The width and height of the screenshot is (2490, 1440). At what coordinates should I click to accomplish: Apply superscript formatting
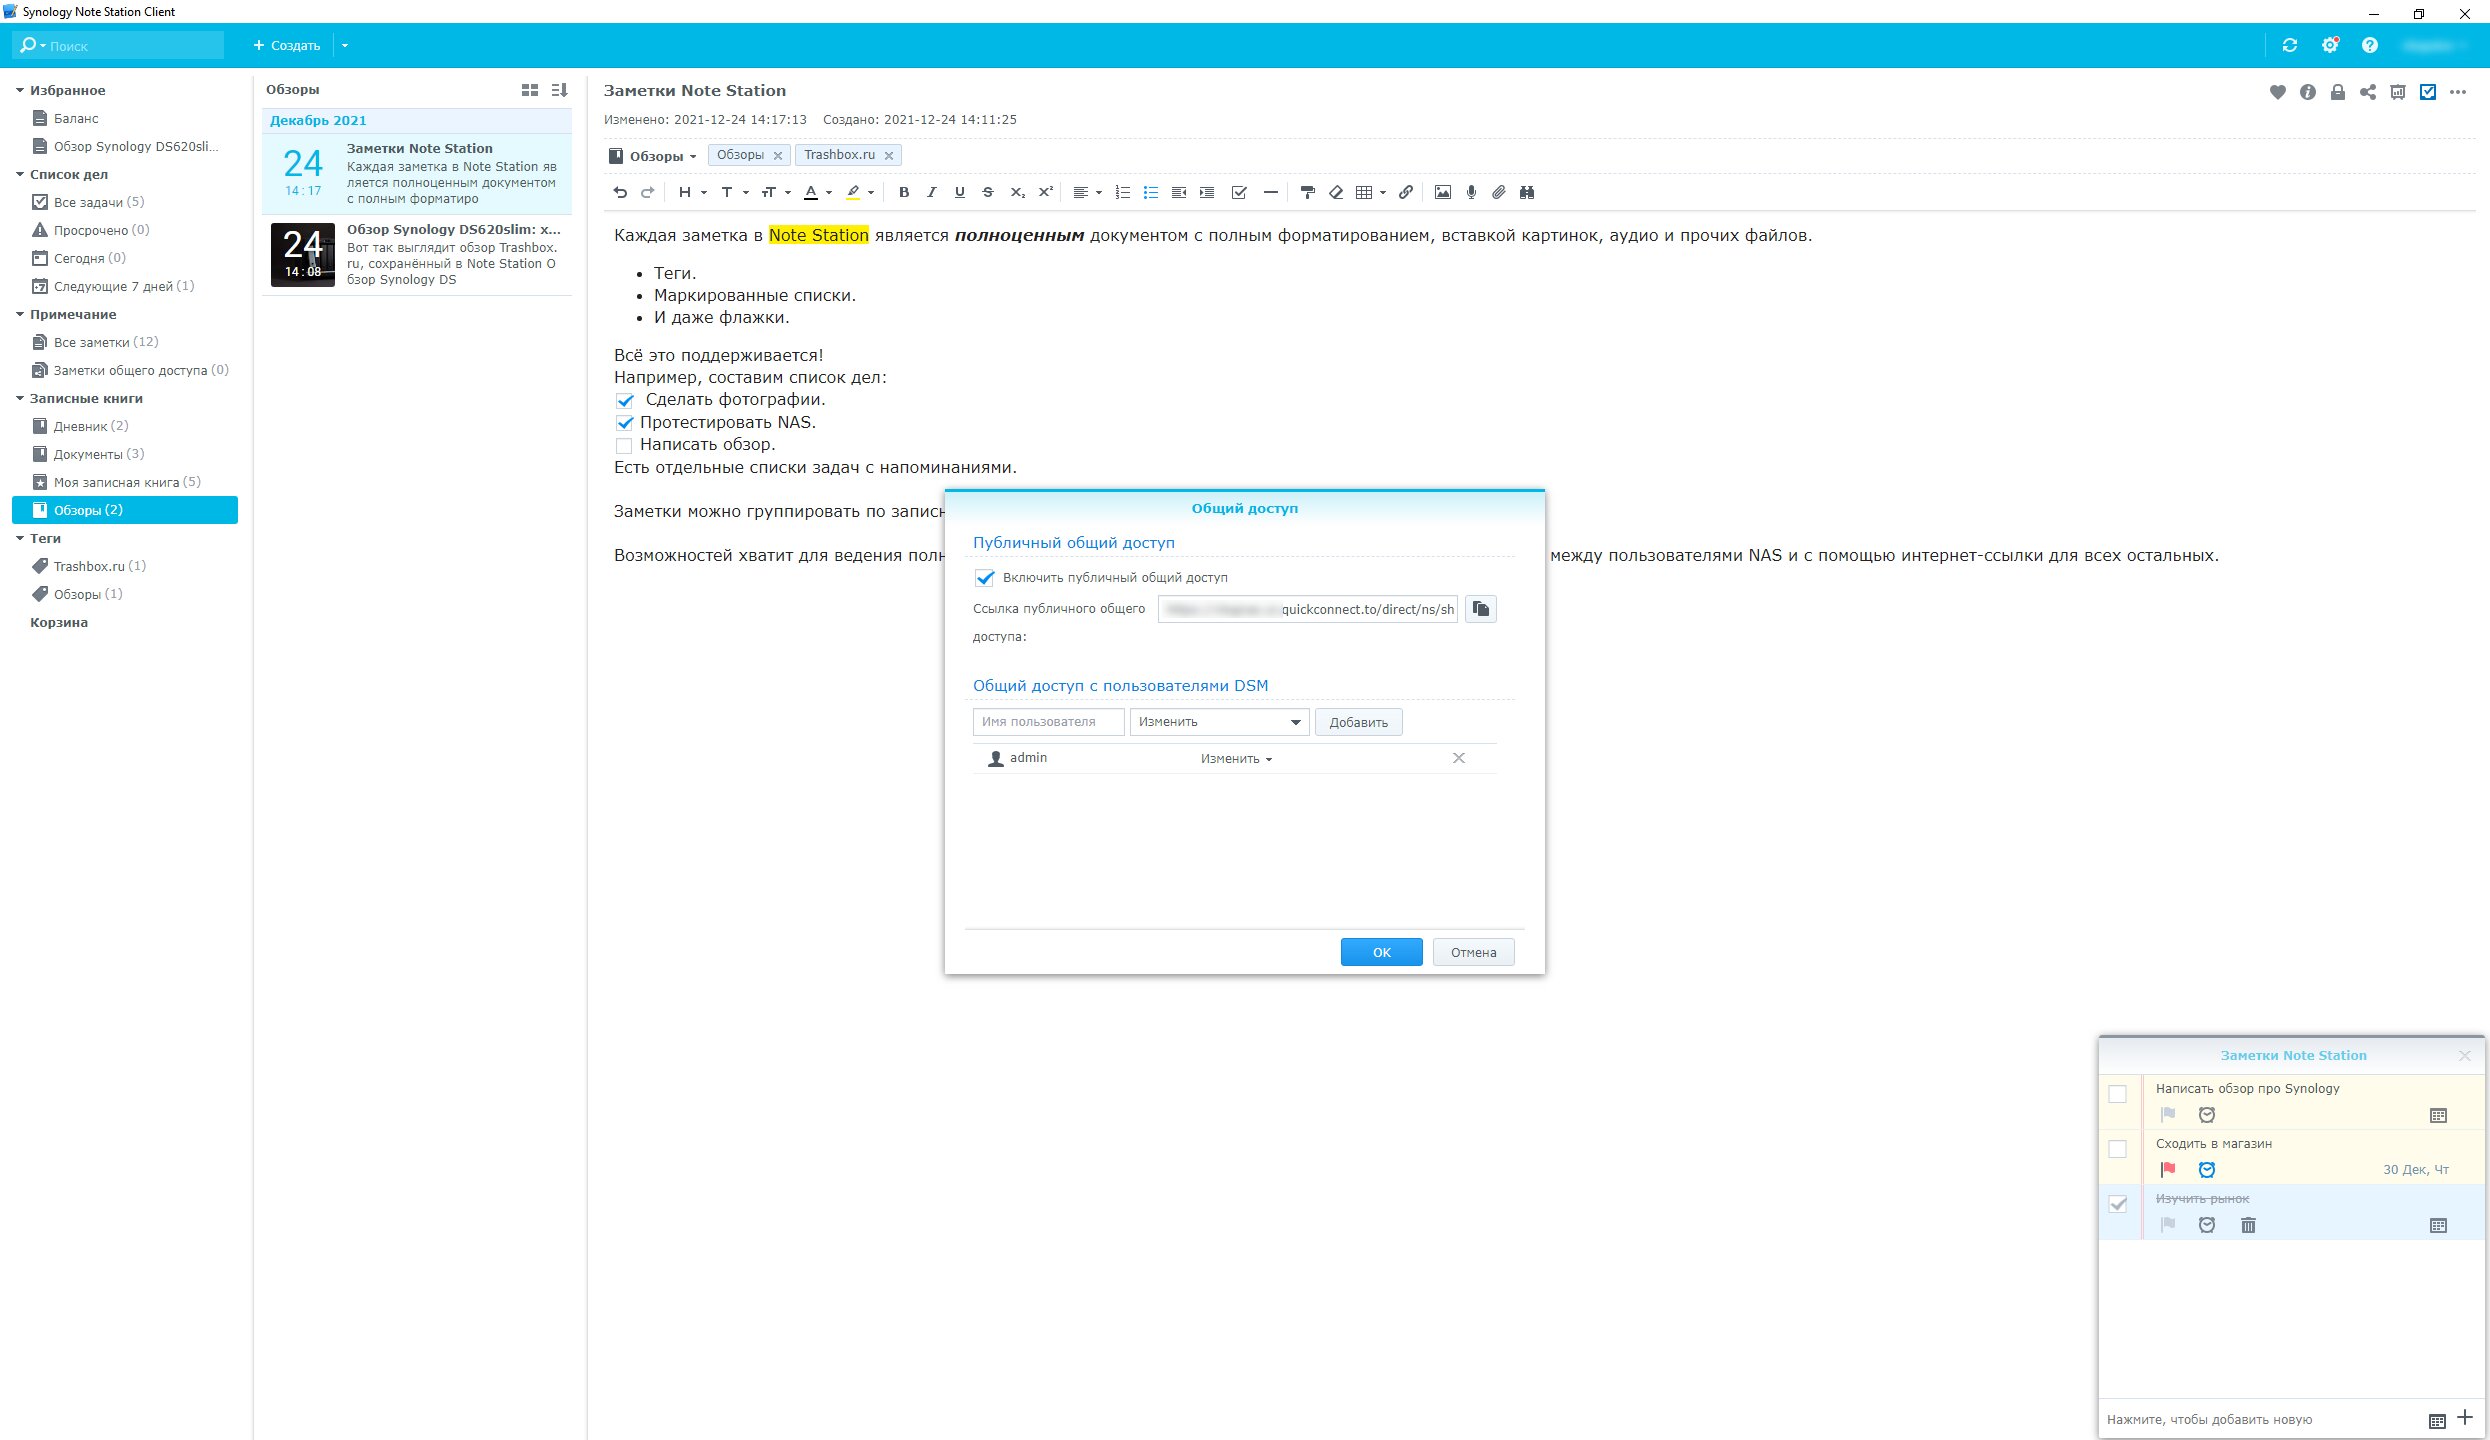1046,192
